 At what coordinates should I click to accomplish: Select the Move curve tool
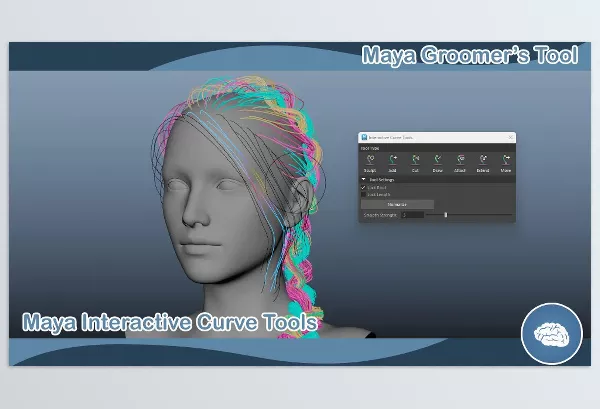[506, 163]
